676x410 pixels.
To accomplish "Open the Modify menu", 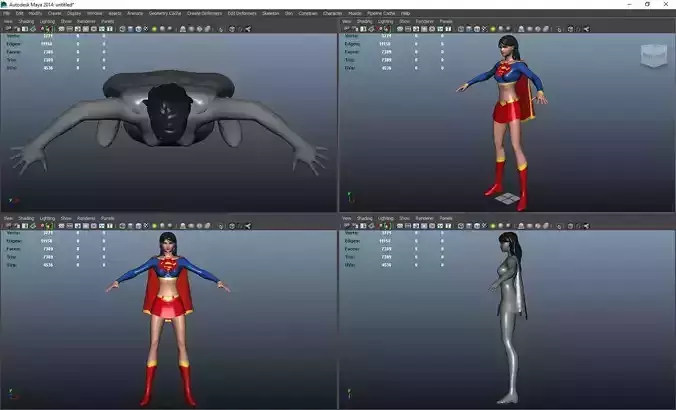I will 35,13.
